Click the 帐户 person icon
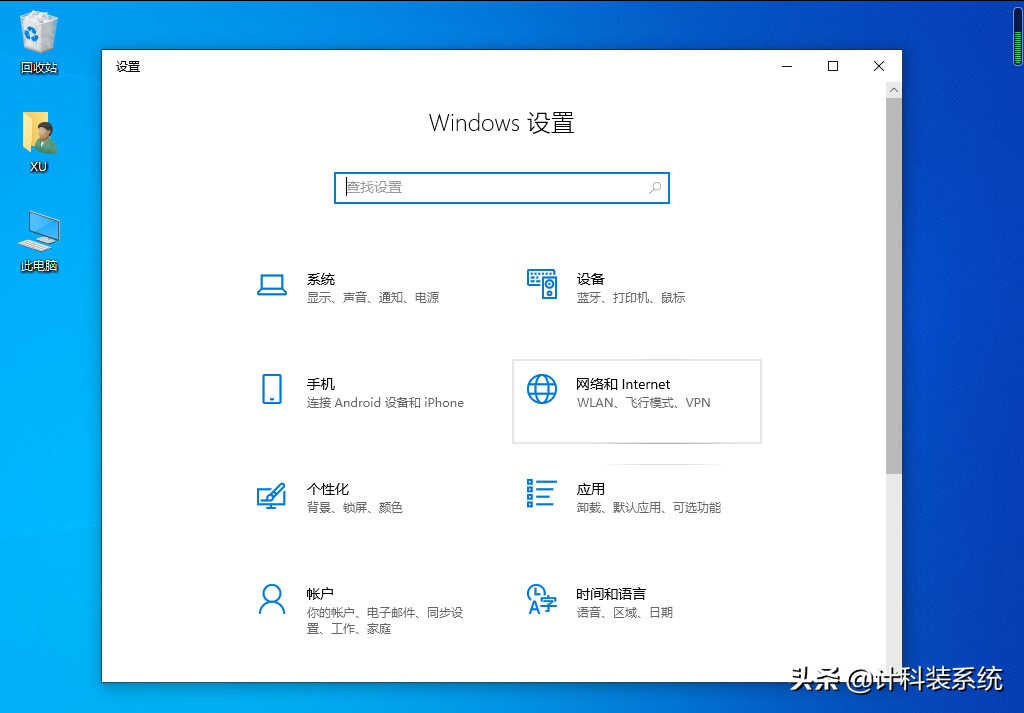This screenshot has width=1024, height=713. (x=272, y=599)
